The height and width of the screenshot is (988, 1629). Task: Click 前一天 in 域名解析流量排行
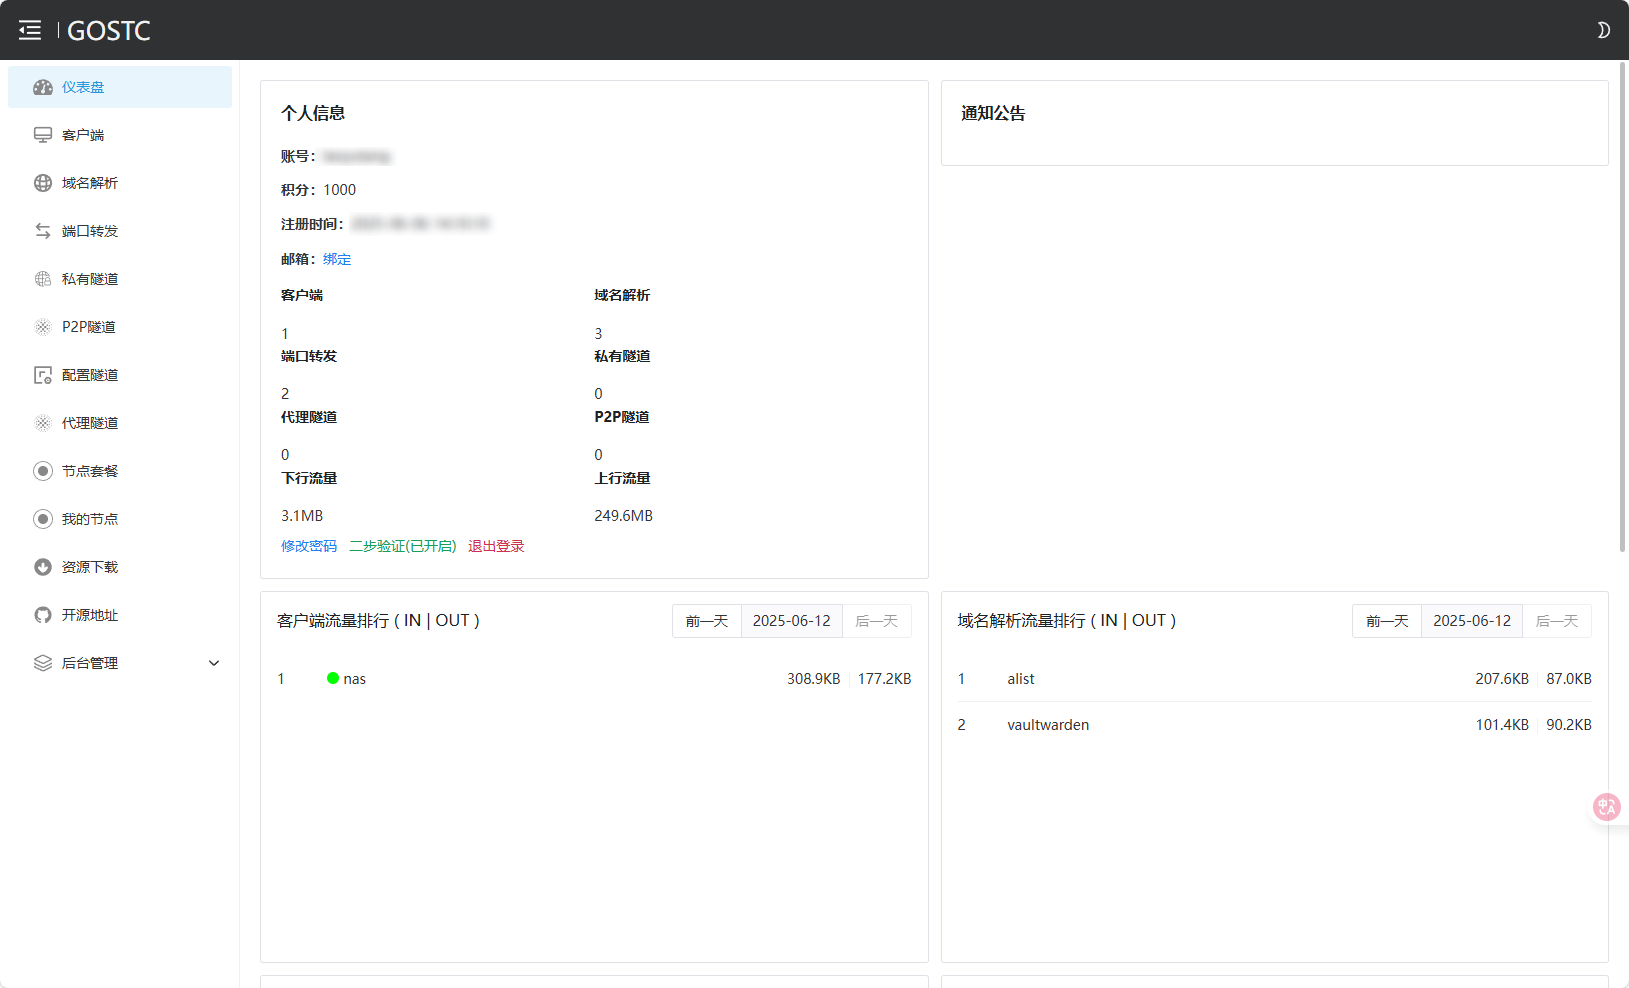[x=1387, y=621]
